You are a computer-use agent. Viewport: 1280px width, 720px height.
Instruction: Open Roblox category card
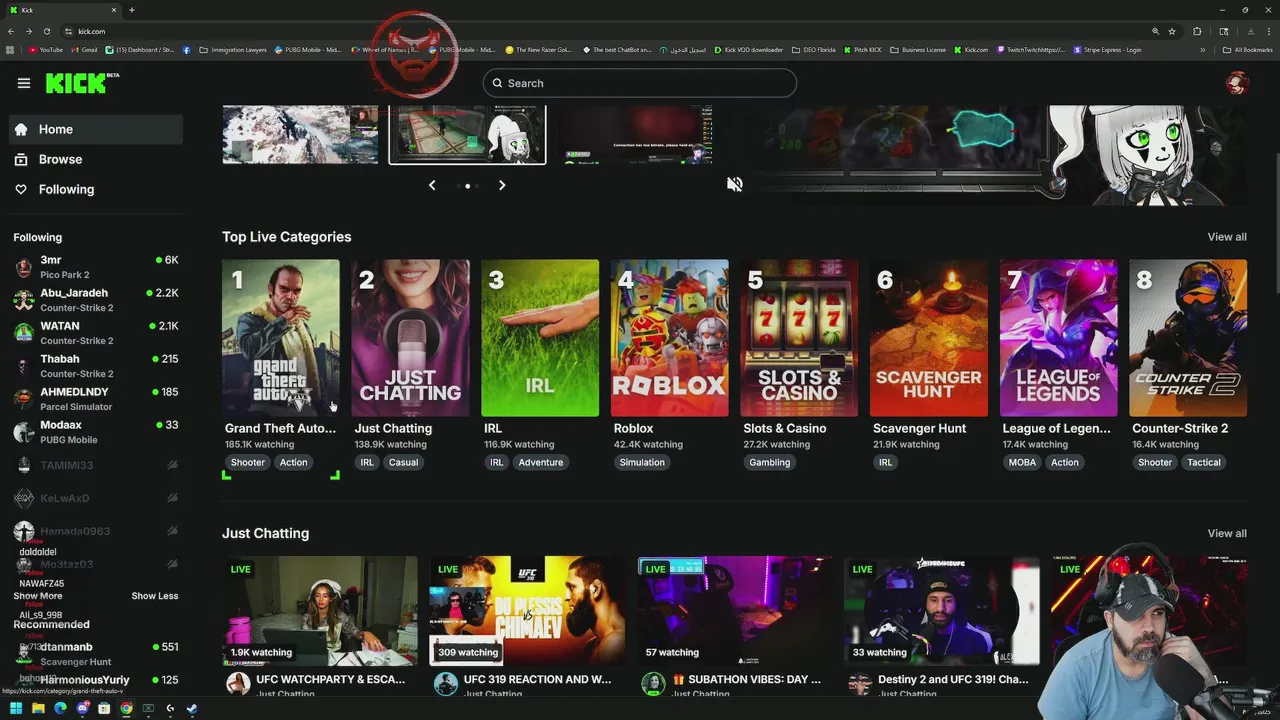click(670, 338)
